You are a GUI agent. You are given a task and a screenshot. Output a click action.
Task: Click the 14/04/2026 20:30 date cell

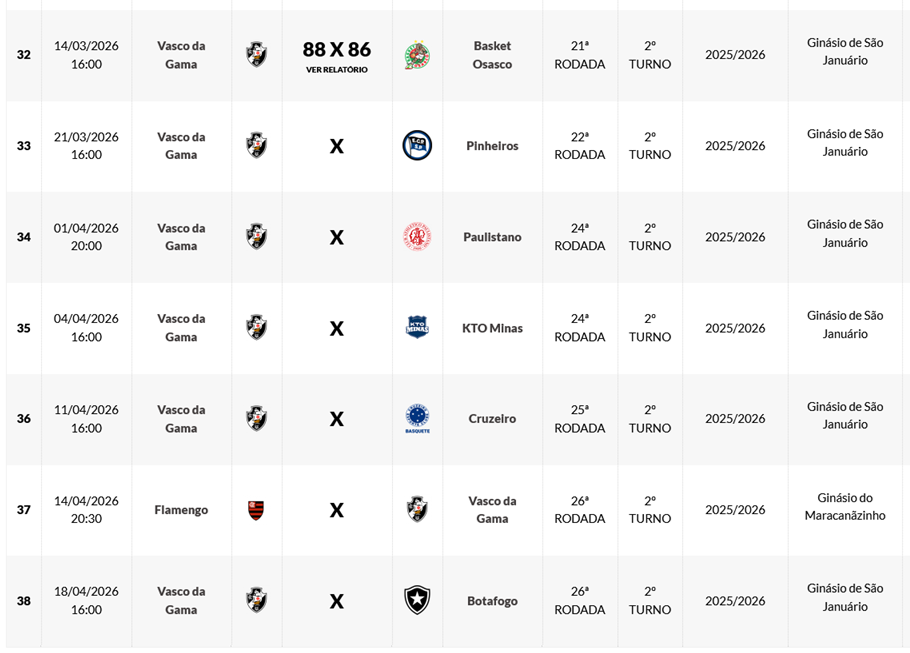(x=86, y=510)
